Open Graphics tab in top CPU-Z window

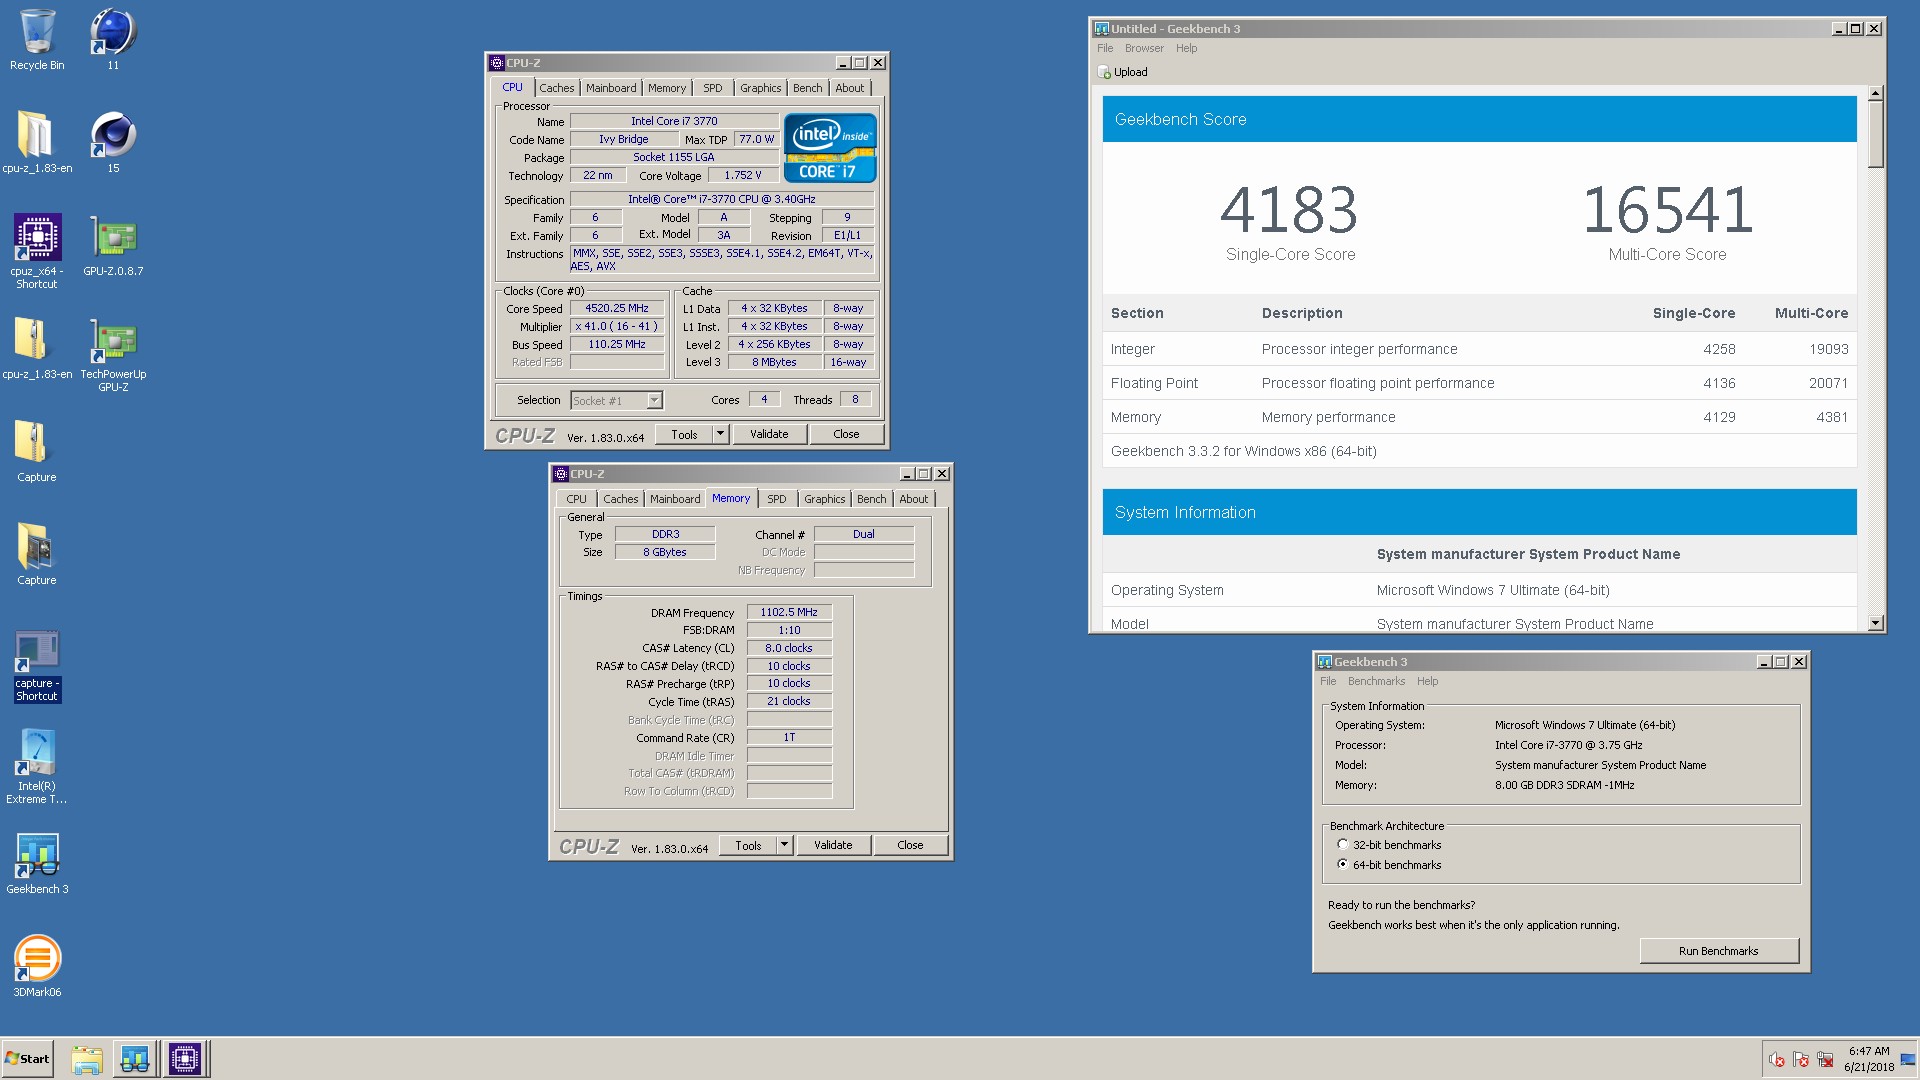pyautogui.click(x=761, y=88)
